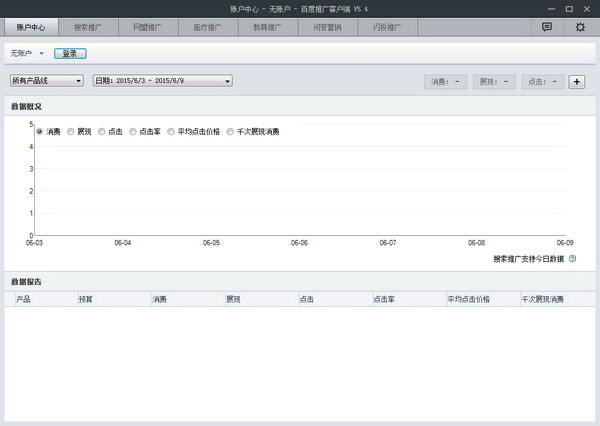The image size is (600, 426).
Task: Expand the 无账户 account dropdown arrow
Action: (42, 53)
